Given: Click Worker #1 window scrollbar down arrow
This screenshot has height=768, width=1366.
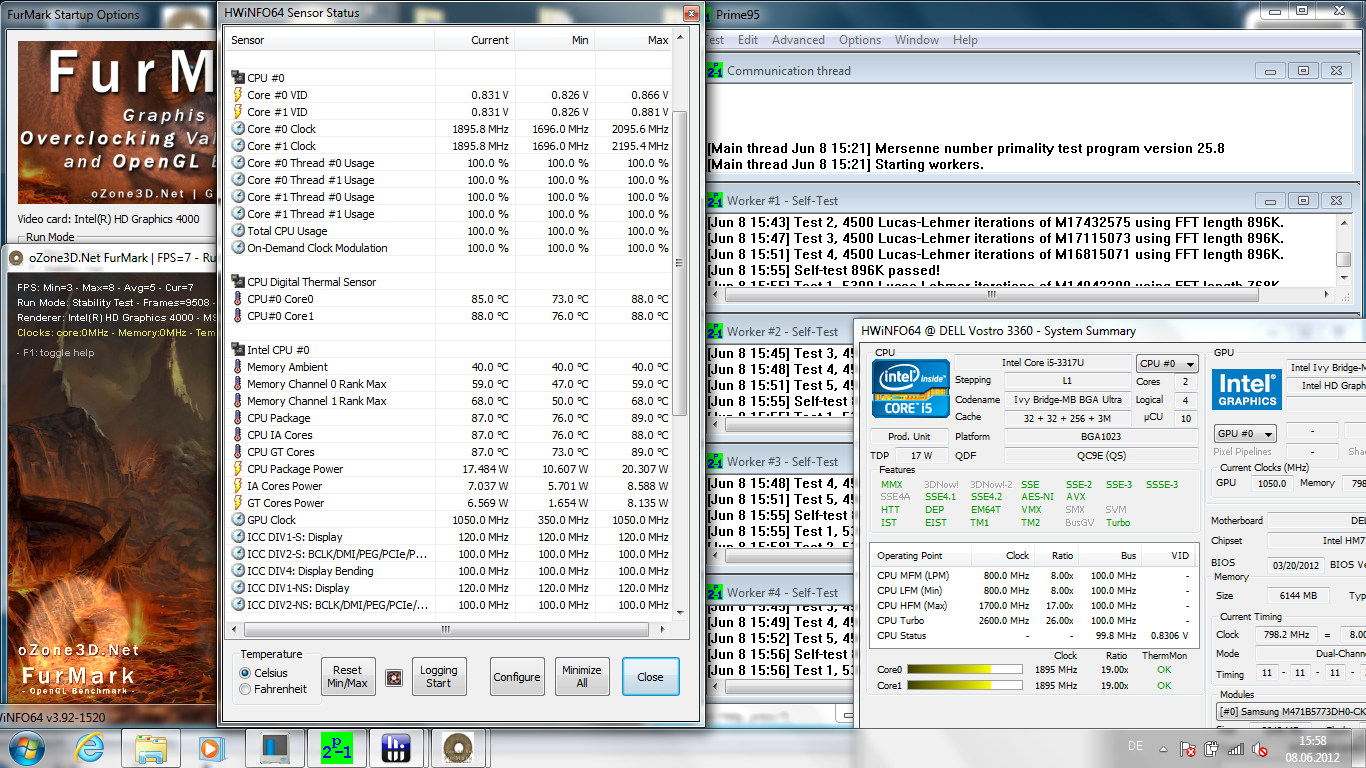Looking at the screenshot, I should pyautogui.click(x=1344, y=279).
